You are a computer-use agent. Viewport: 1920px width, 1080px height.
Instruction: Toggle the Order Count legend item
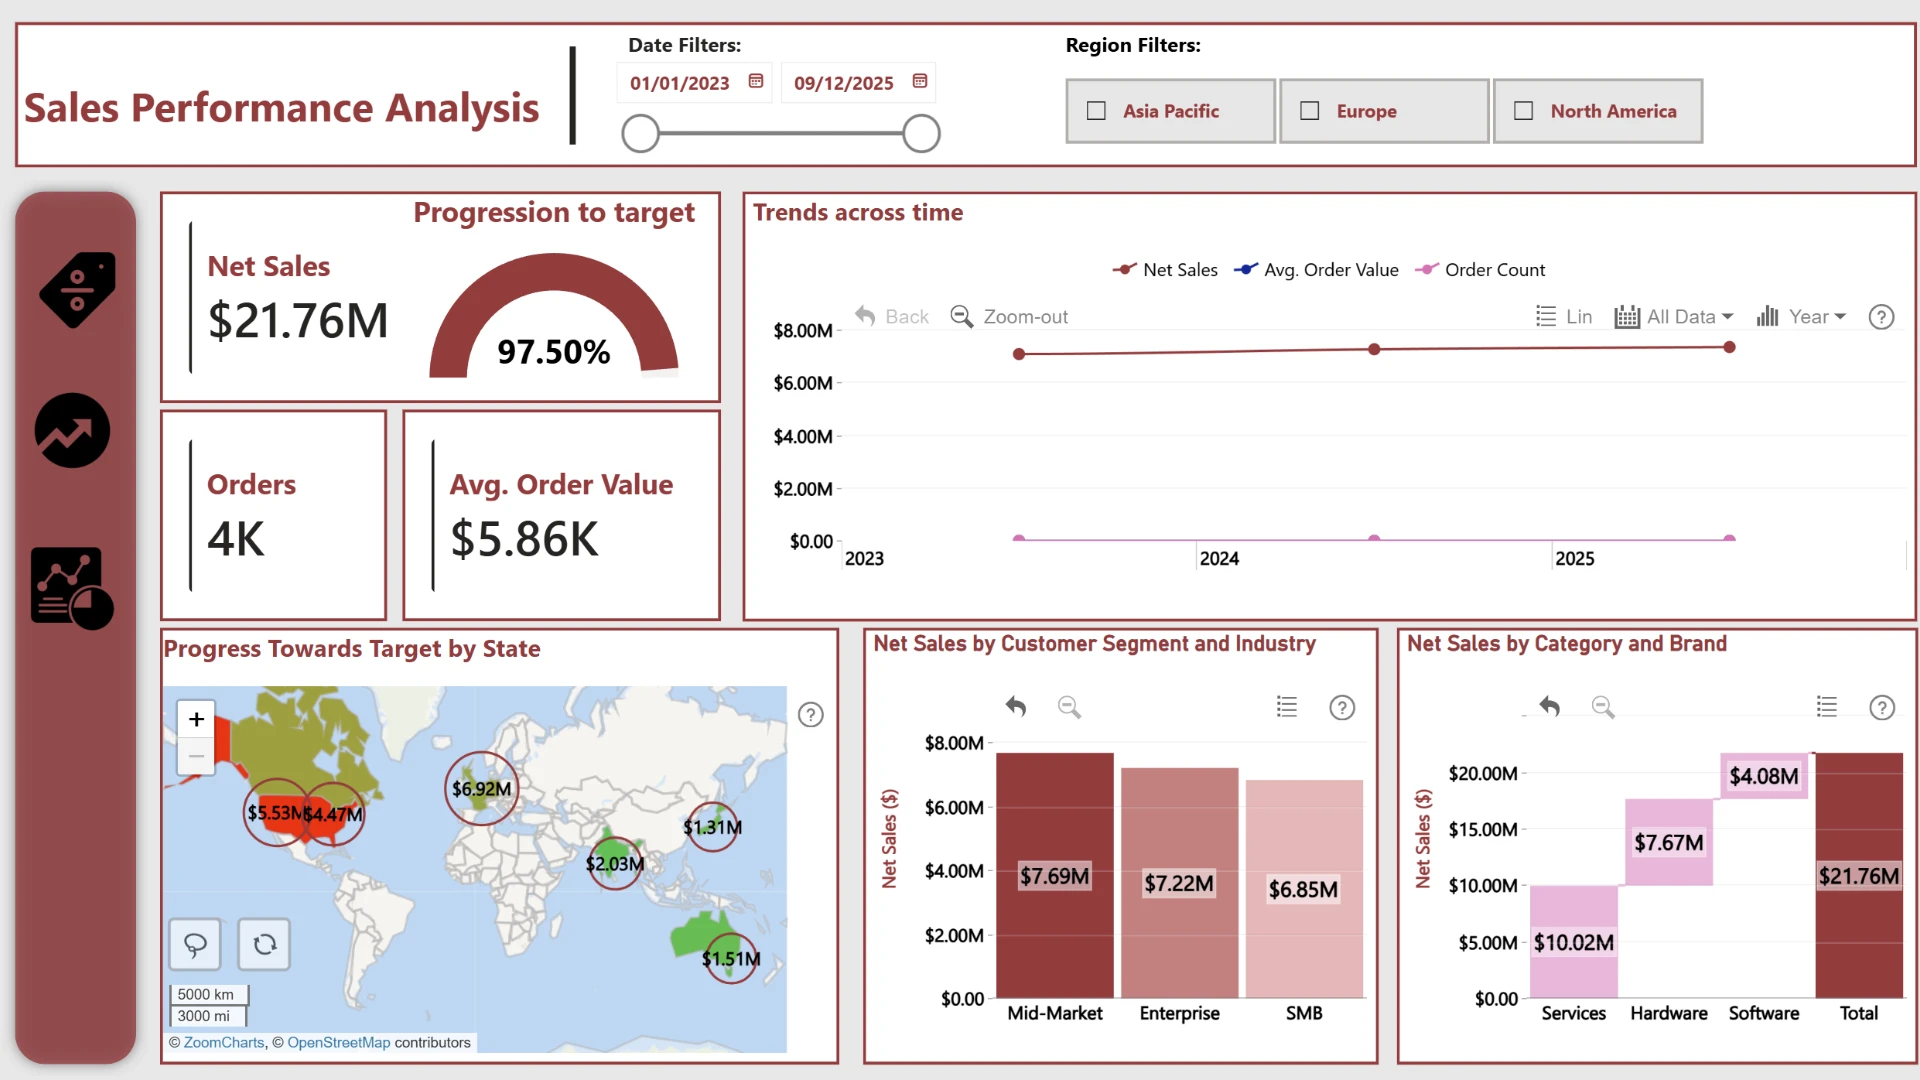(x=1480, y=270)
